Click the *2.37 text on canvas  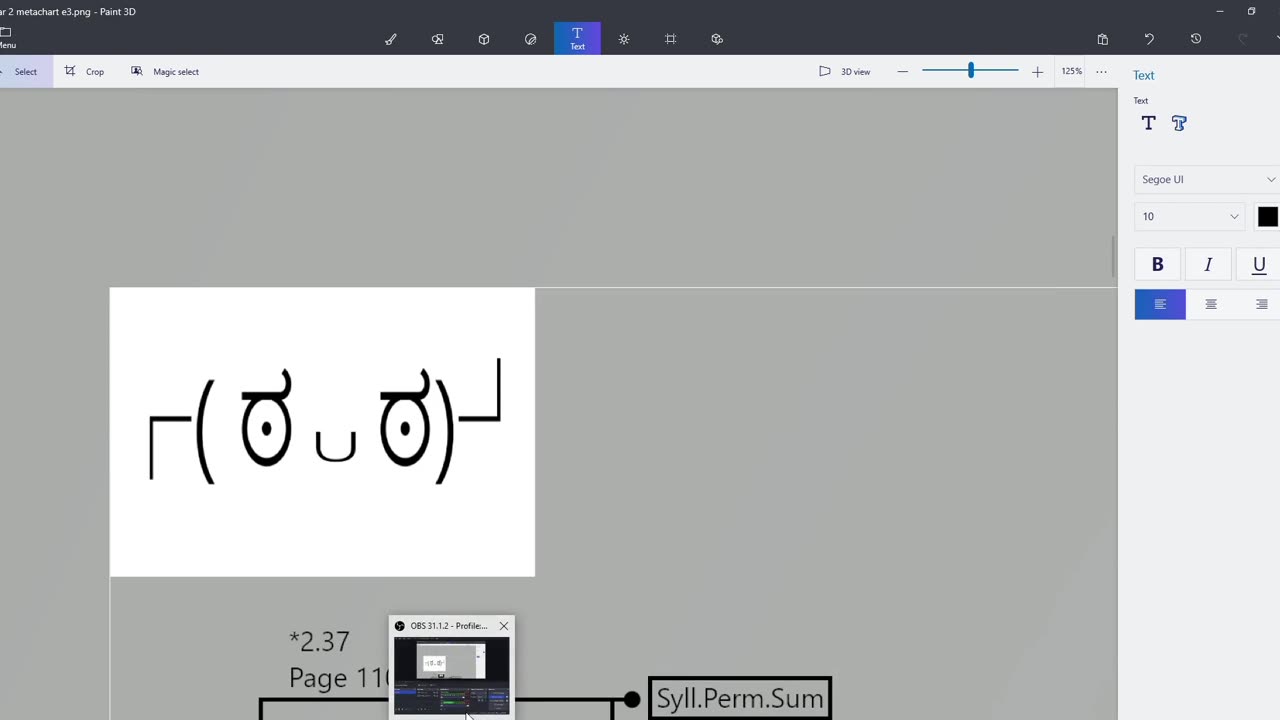pyautogui.click(x=319, y=641)
